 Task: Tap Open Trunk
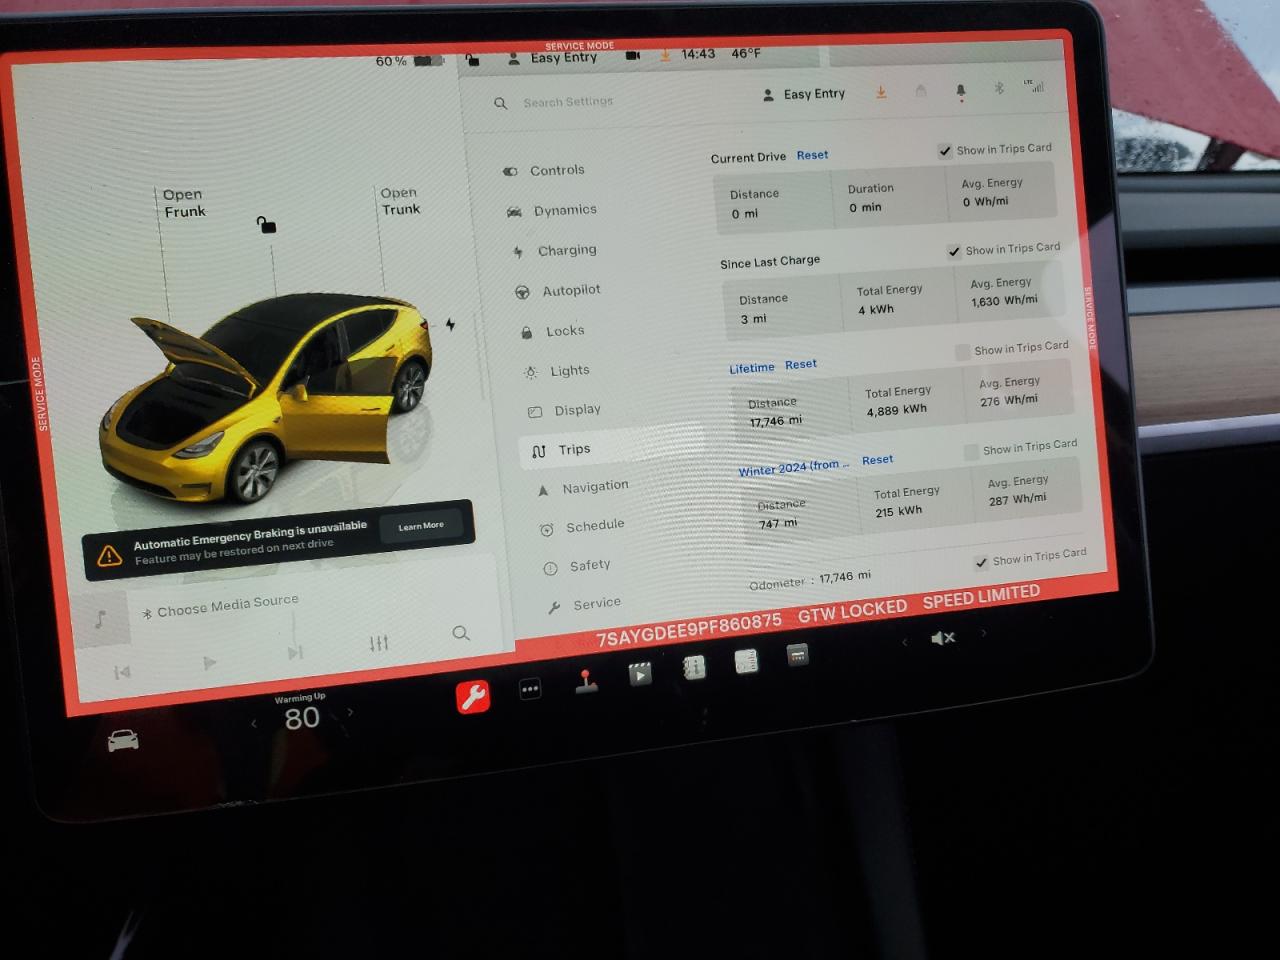click(400, 201)
